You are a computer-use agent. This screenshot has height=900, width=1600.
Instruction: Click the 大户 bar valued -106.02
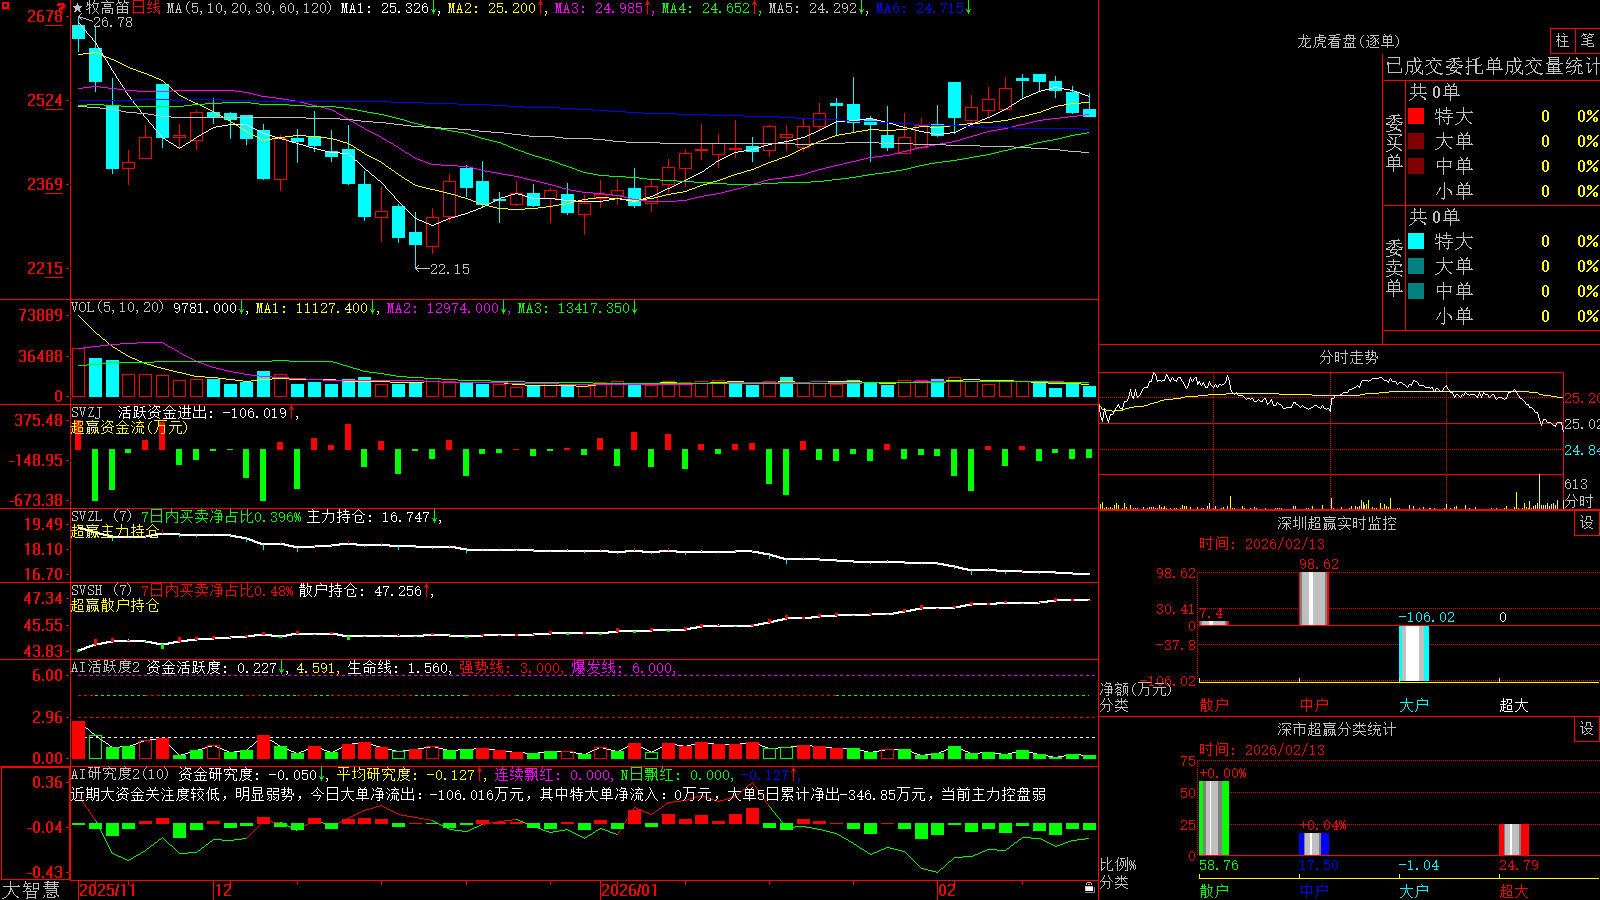tap(1414, 653)
